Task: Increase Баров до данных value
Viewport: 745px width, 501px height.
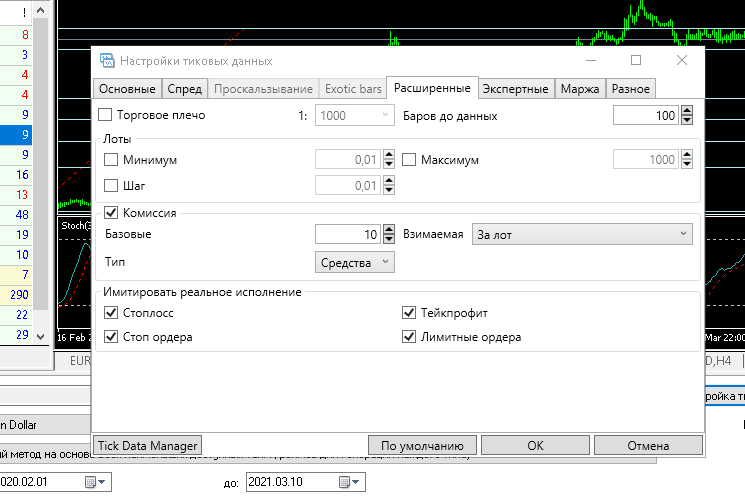Action: point(687,110)
